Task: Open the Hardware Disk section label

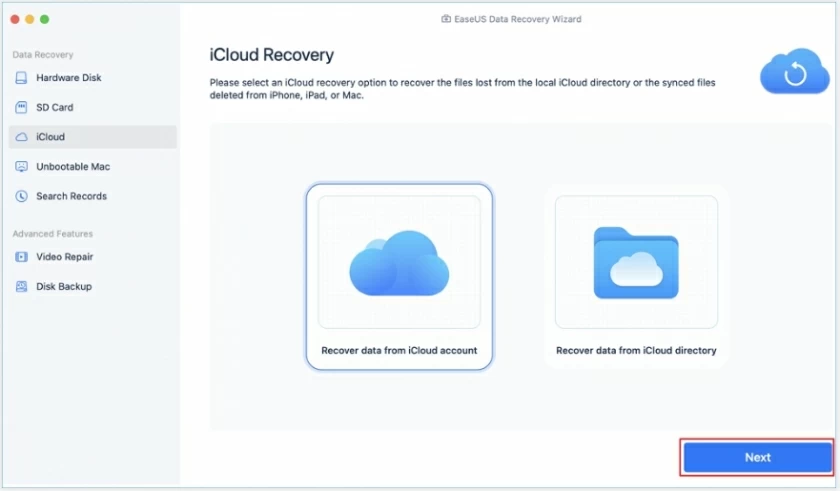Action: tap(69, 78)
